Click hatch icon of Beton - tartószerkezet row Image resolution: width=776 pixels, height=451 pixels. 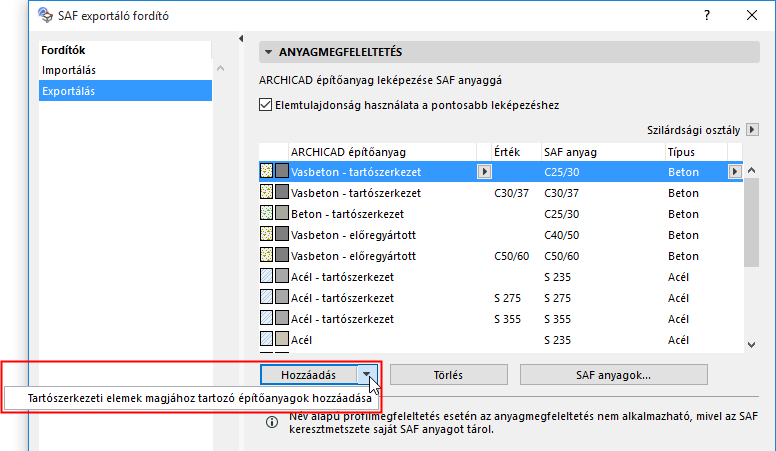[266, 213]
